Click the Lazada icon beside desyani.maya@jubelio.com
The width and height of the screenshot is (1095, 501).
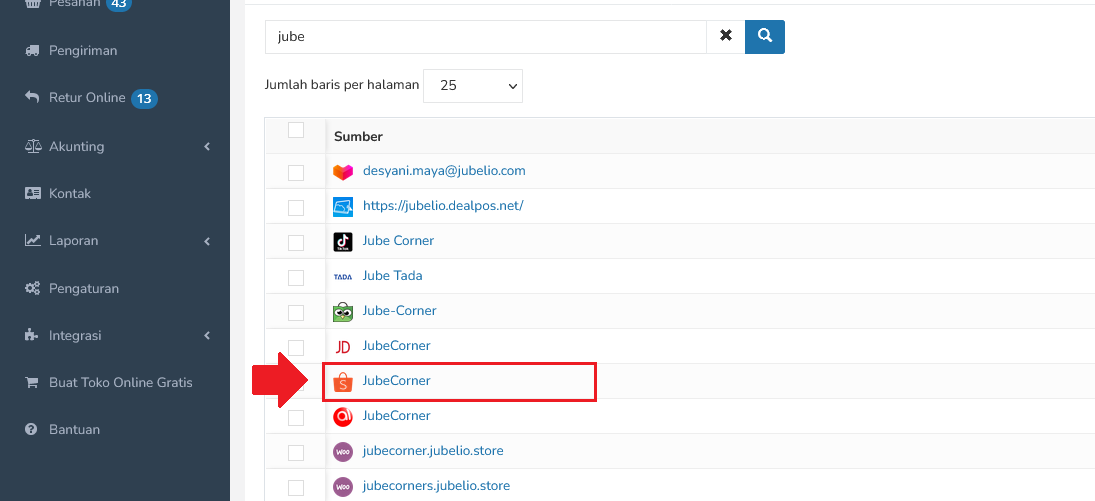(x=343, y=171)
